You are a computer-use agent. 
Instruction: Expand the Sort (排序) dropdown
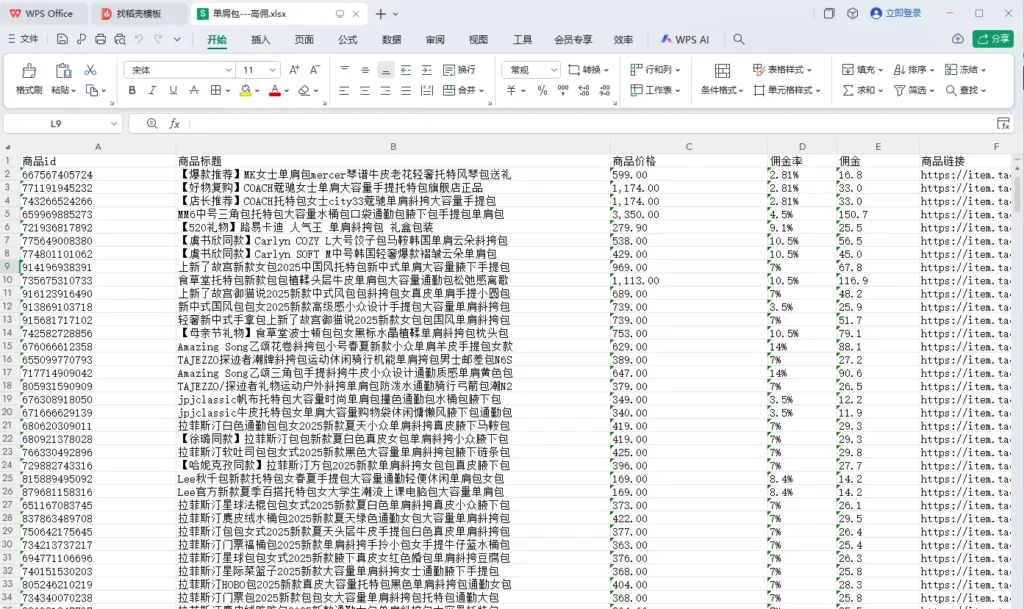tap(932, 70)
